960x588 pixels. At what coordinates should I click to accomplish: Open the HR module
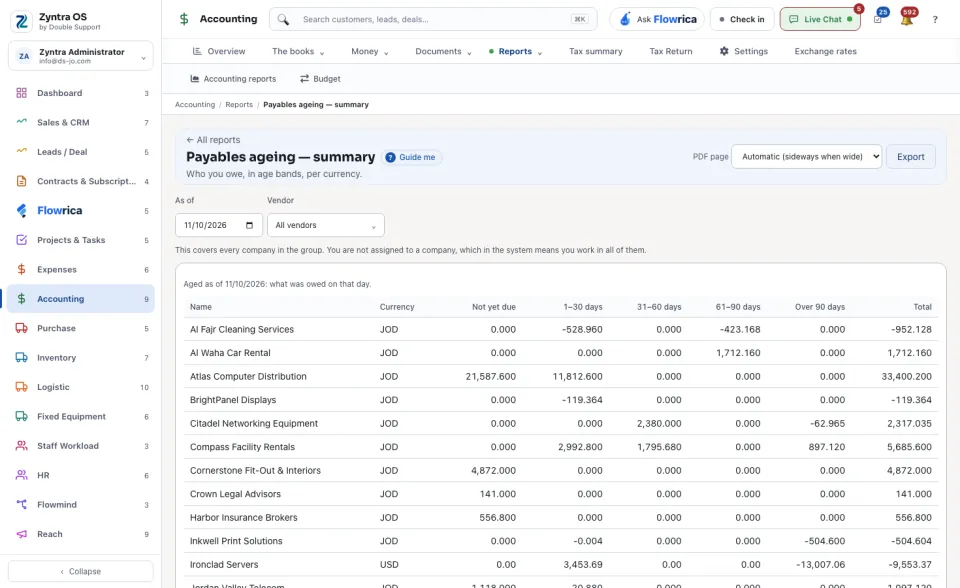click(81, 475)
